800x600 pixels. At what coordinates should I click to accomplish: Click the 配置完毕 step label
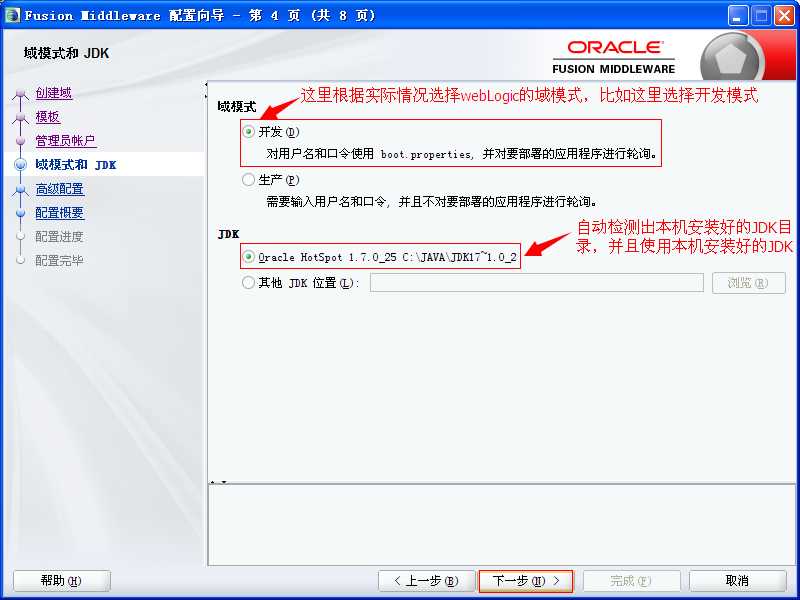pyautogui.click(x=59, y=261)
